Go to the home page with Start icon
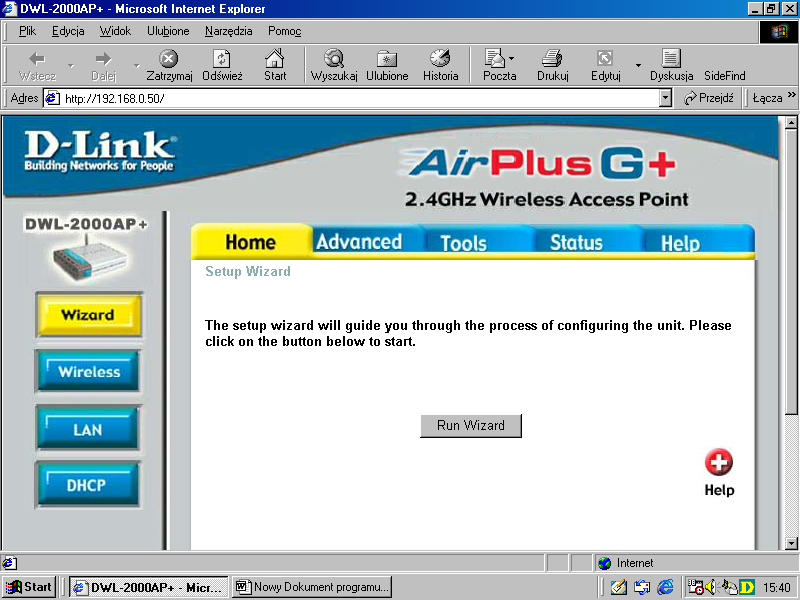Viewport: 800px width, 600px height. point(275,59)
